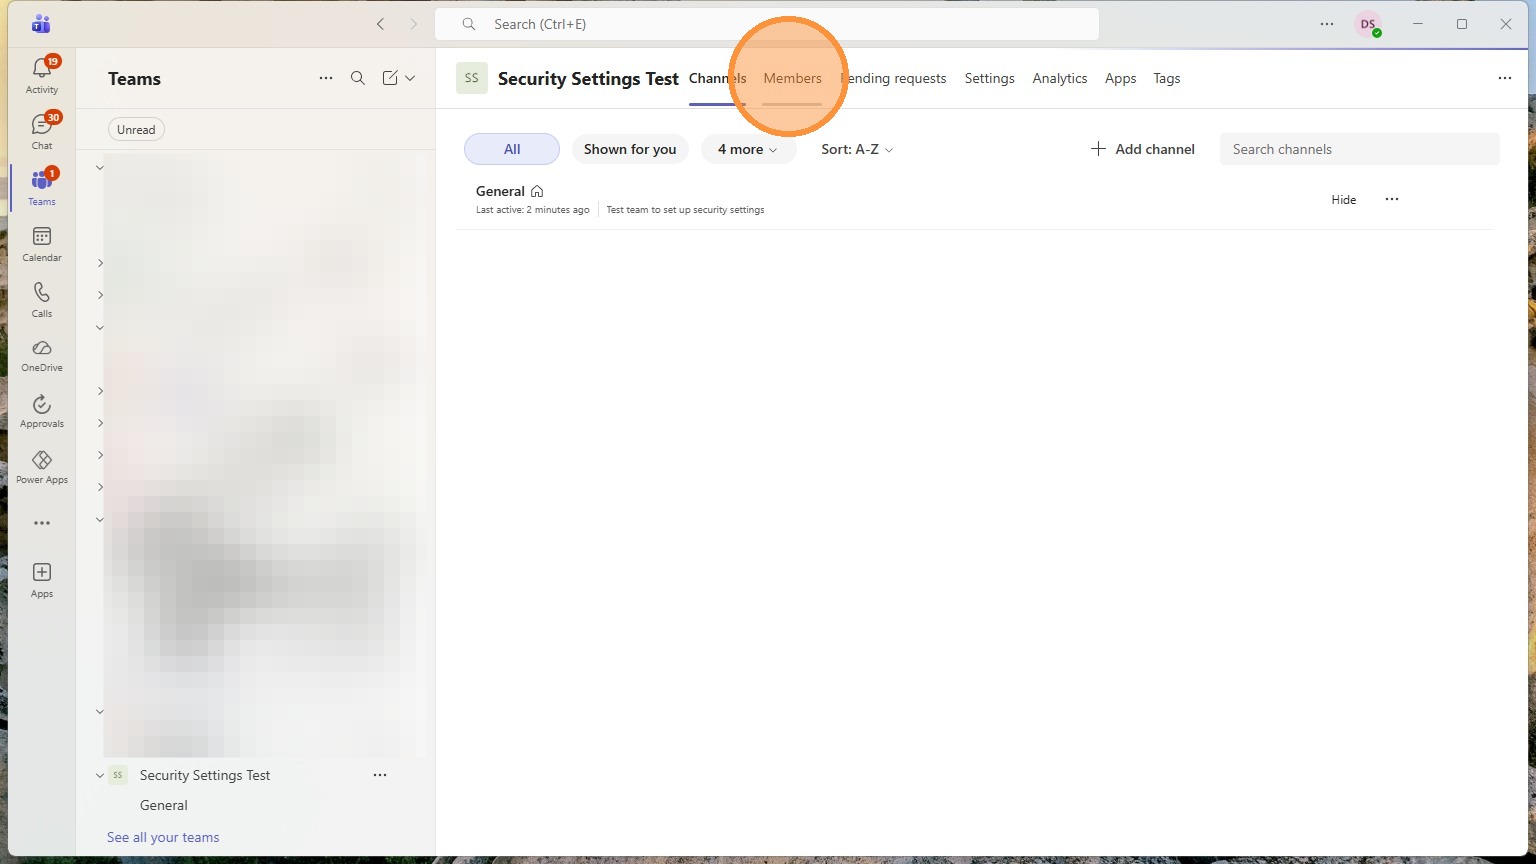Screen dimensions: 1536x864
Task: Open the Apps store in the left rail
Action: (42, 580)
